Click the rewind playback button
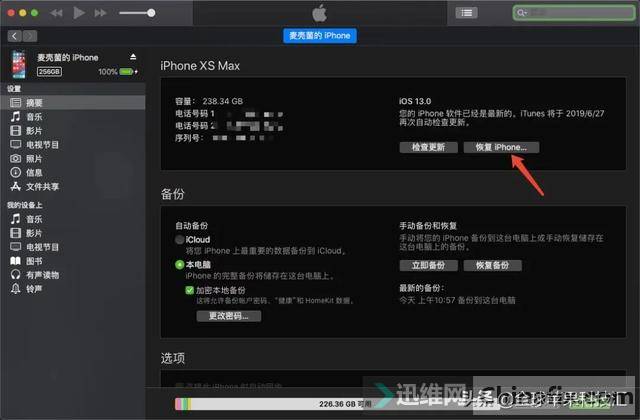This screenshot has width=640, height=420. click(56, 13)
